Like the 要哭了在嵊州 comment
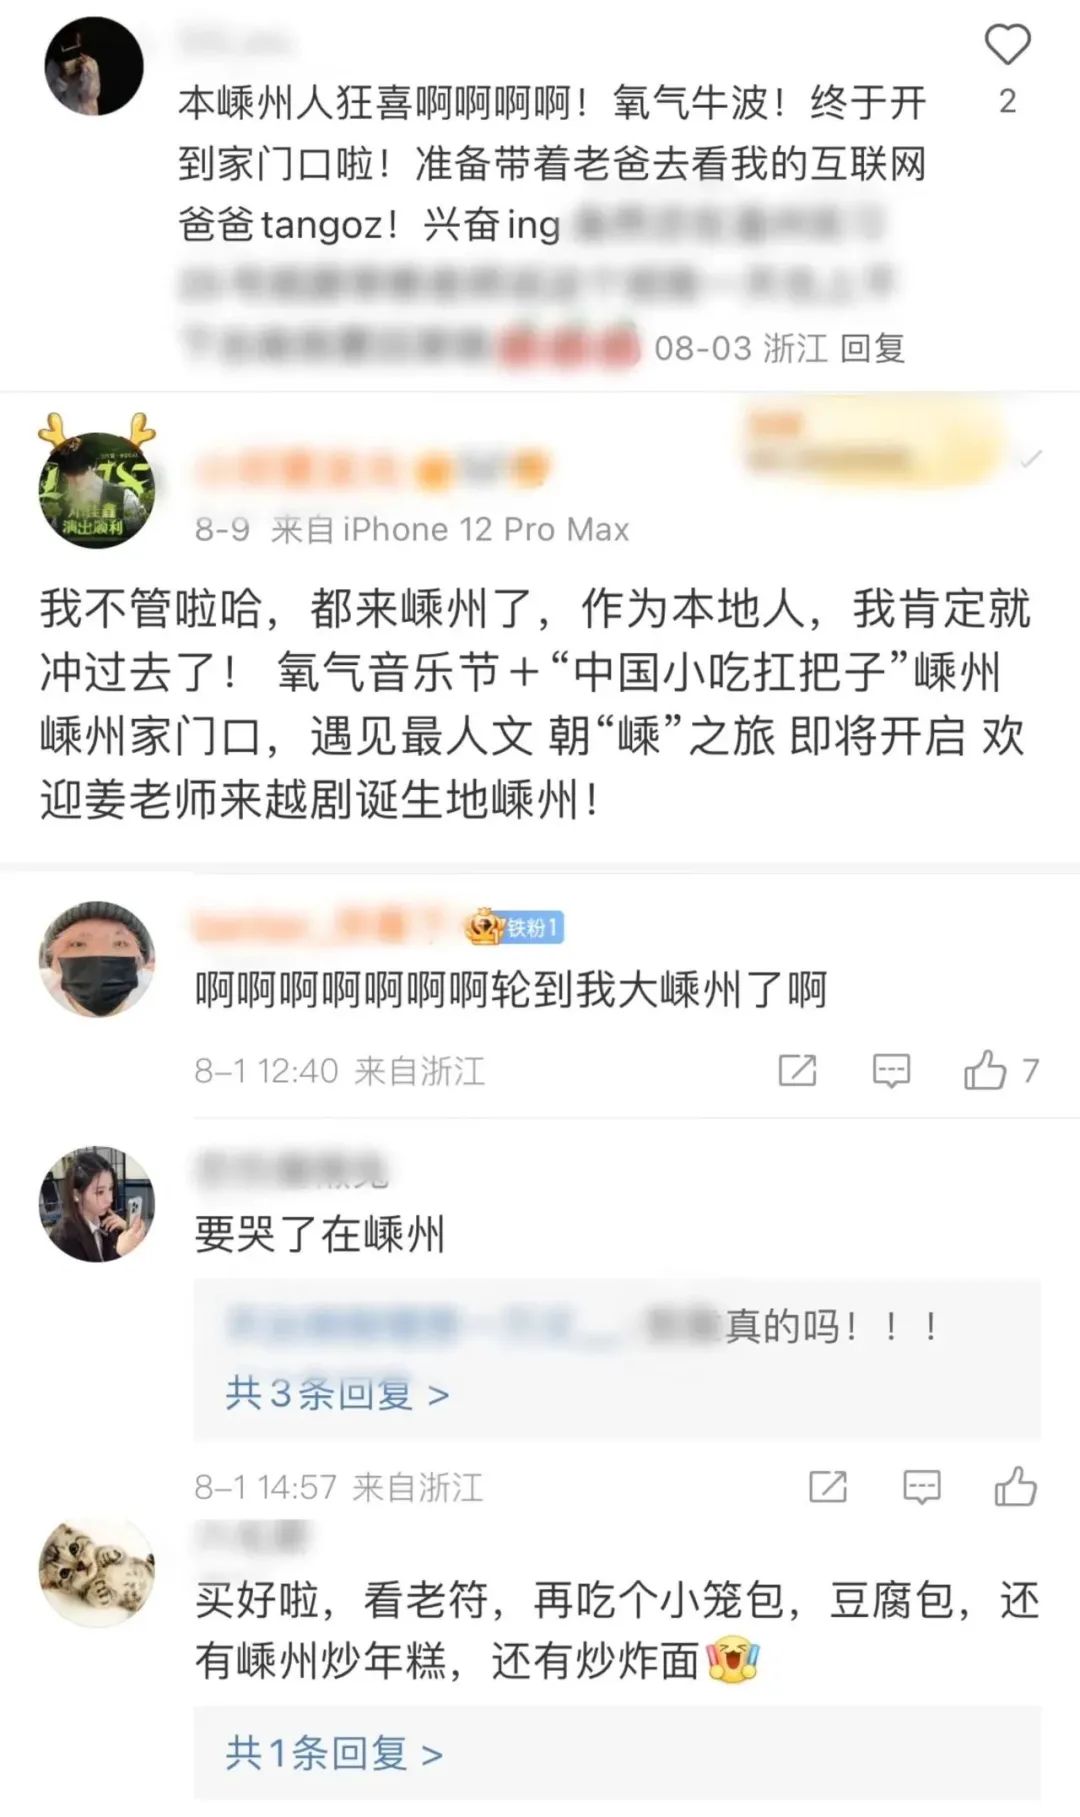Image resolution: width=1080 pixels, height=1817 pixels. (x=1015, y=1486)
